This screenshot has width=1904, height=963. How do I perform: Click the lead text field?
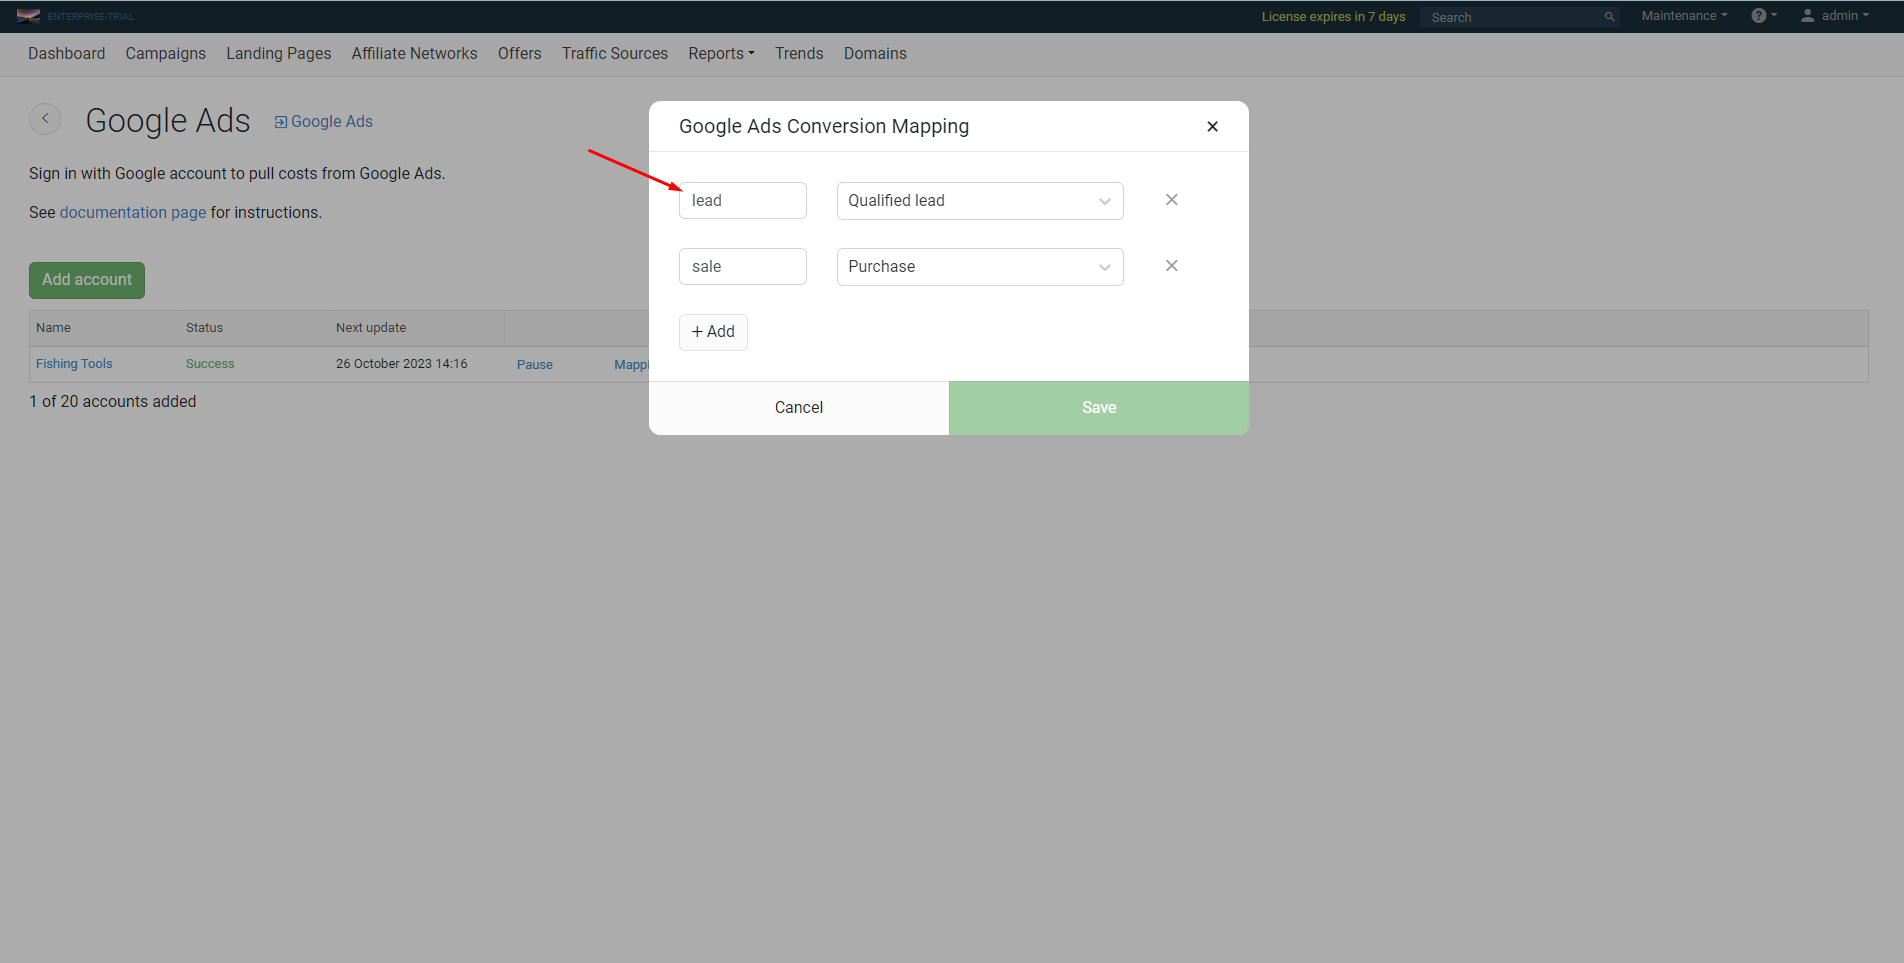(743, 201)
